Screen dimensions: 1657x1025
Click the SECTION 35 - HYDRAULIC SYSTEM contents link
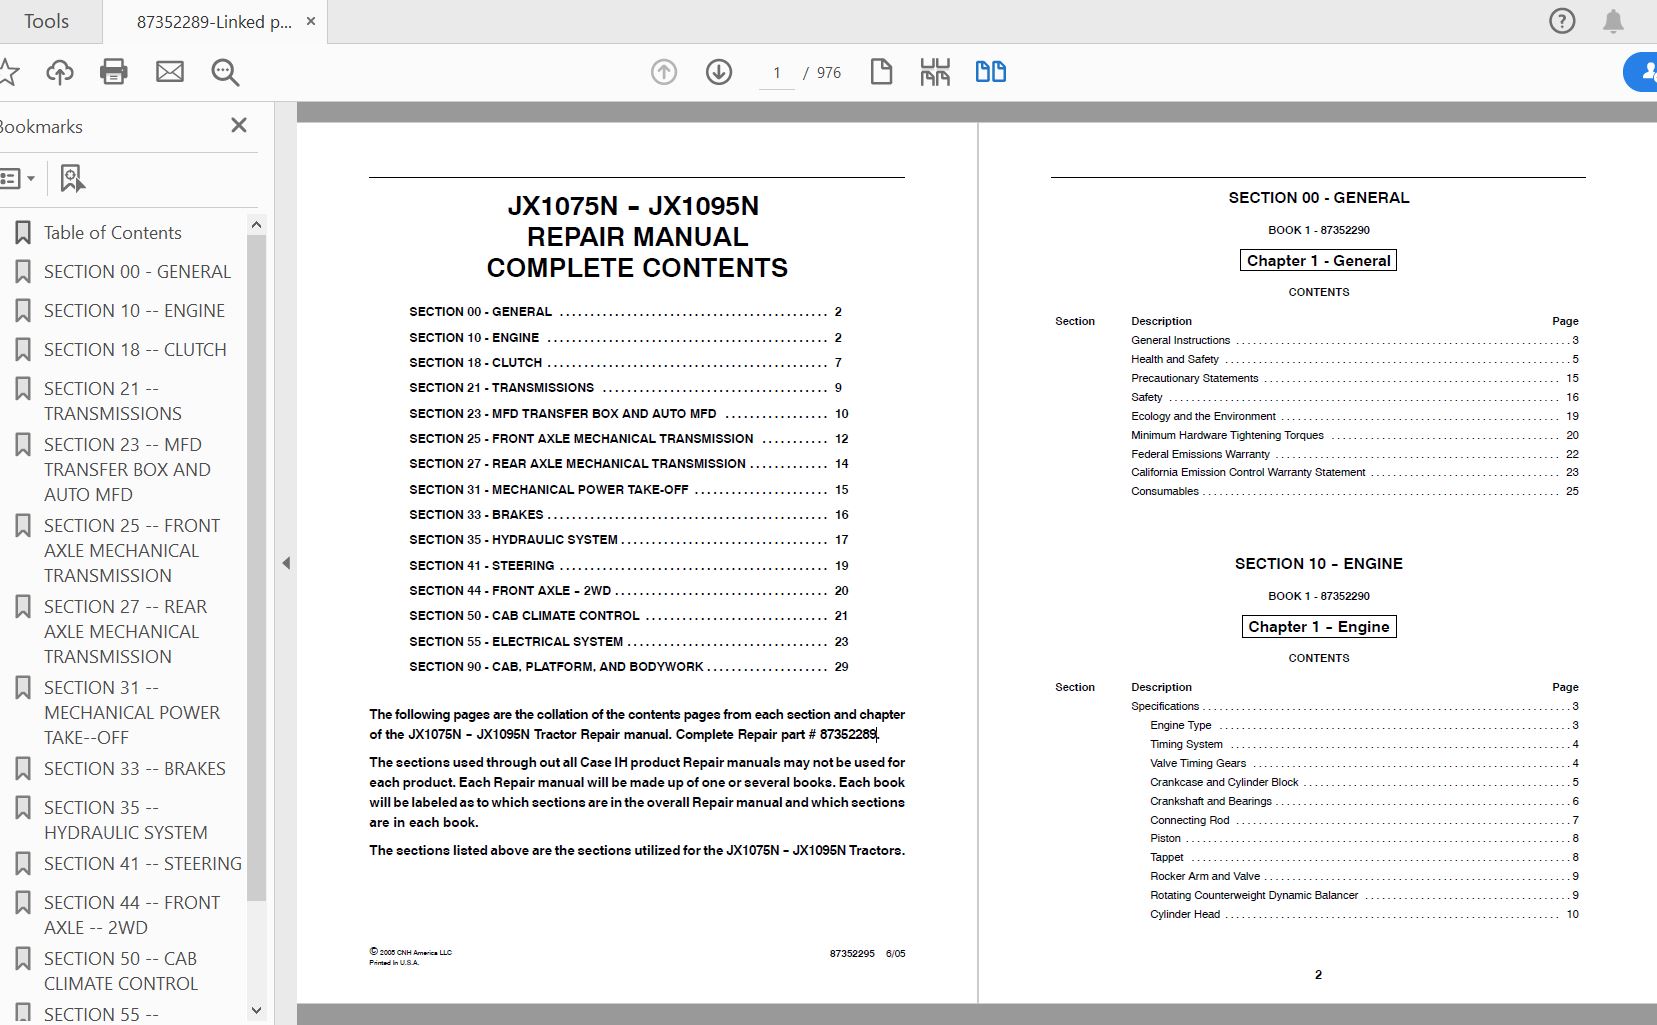[628, 540]
